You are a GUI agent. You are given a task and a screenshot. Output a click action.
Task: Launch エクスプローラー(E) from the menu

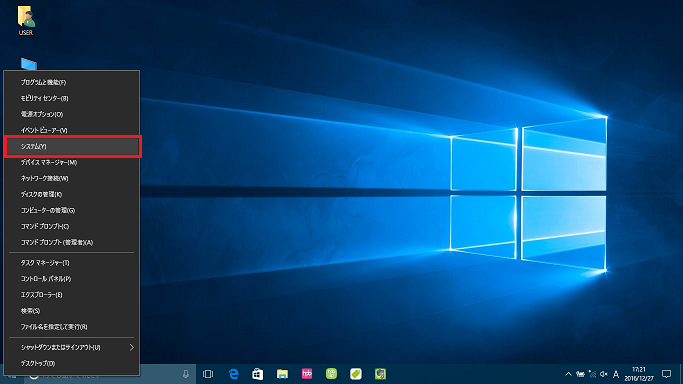point(72,295)
